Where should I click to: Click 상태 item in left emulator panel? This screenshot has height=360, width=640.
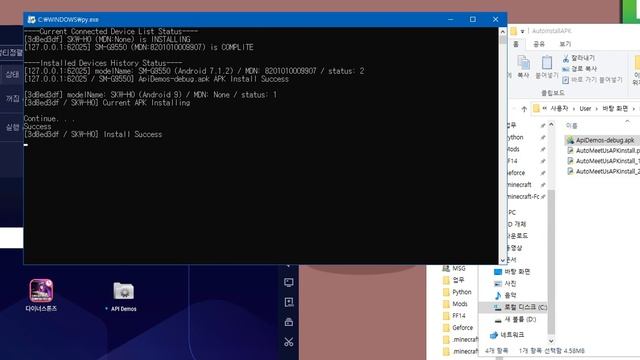pos(11,75)
